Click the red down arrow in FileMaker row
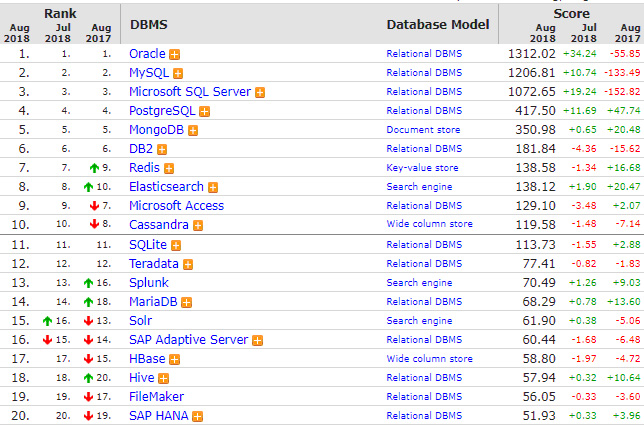644x425 pixels. (88, 397)
